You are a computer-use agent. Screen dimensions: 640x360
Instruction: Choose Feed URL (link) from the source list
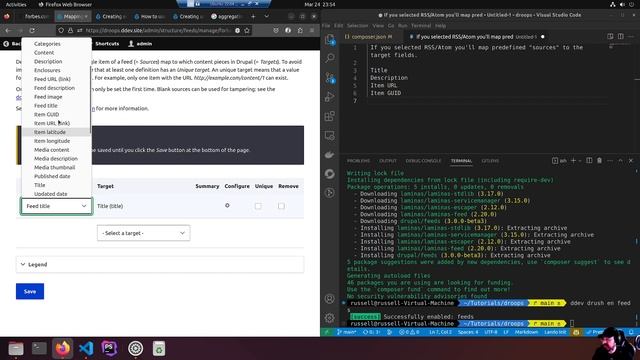[52, 79]
